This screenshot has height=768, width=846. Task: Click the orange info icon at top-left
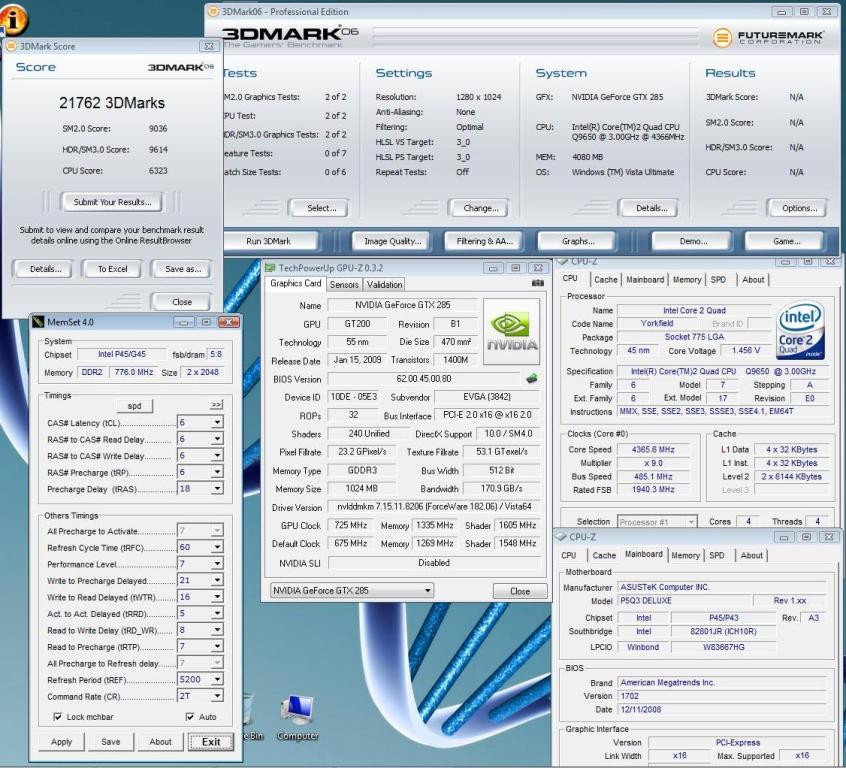point(14,19)
